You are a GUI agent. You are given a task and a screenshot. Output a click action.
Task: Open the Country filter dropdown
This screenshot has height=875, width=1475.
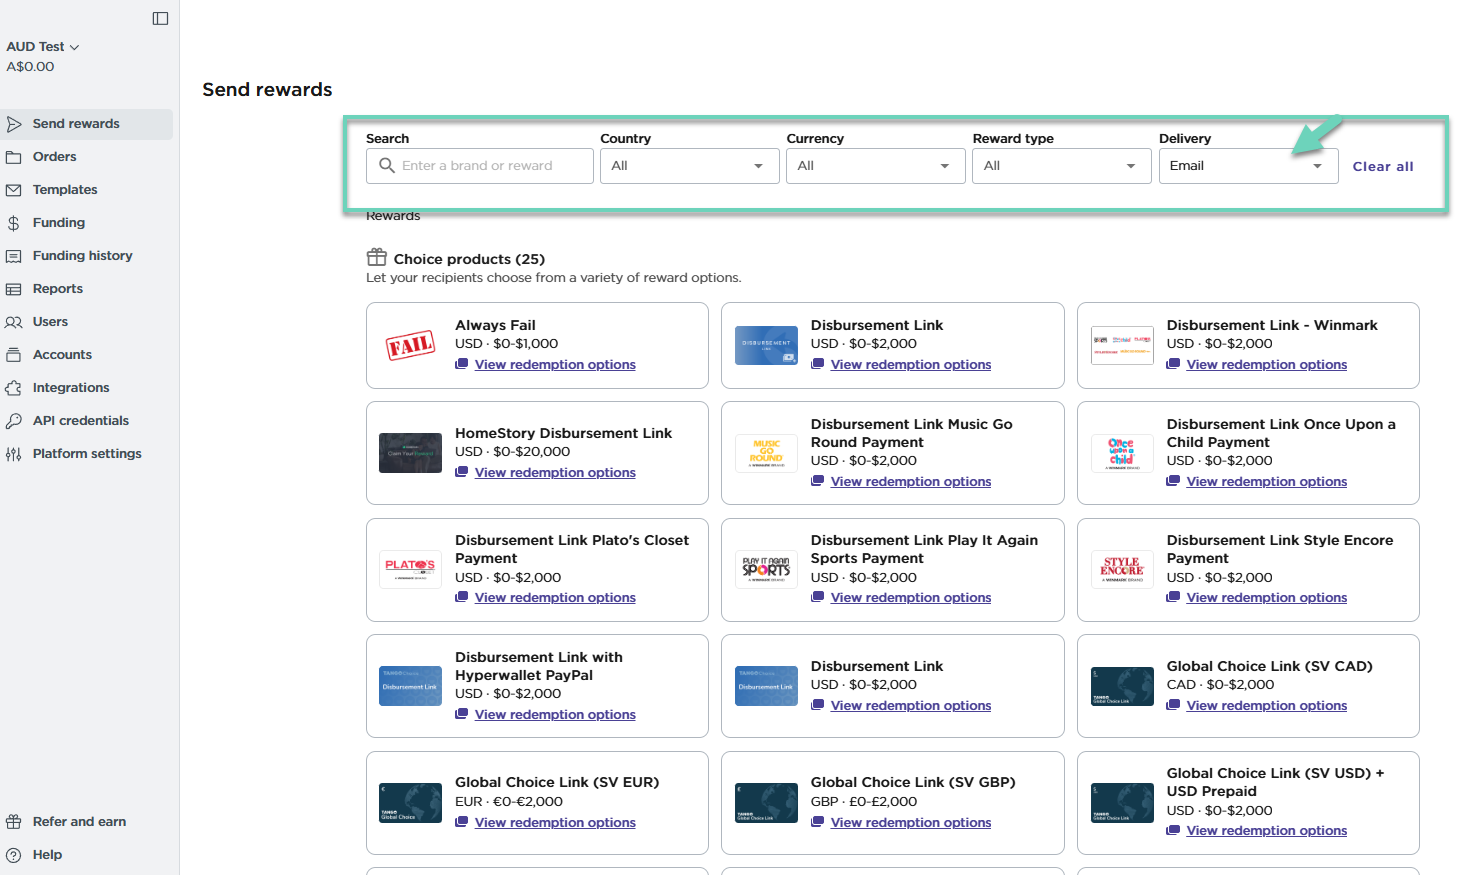[x=689, y=166]
